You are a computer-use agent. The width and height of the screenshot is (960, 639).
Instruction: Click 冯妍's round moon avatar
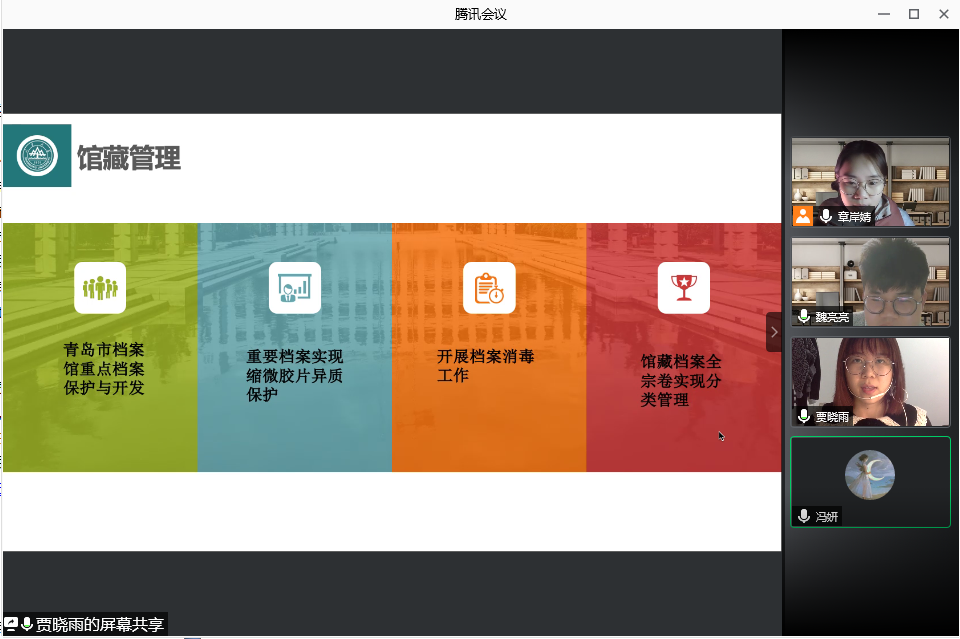pos(869,475)
